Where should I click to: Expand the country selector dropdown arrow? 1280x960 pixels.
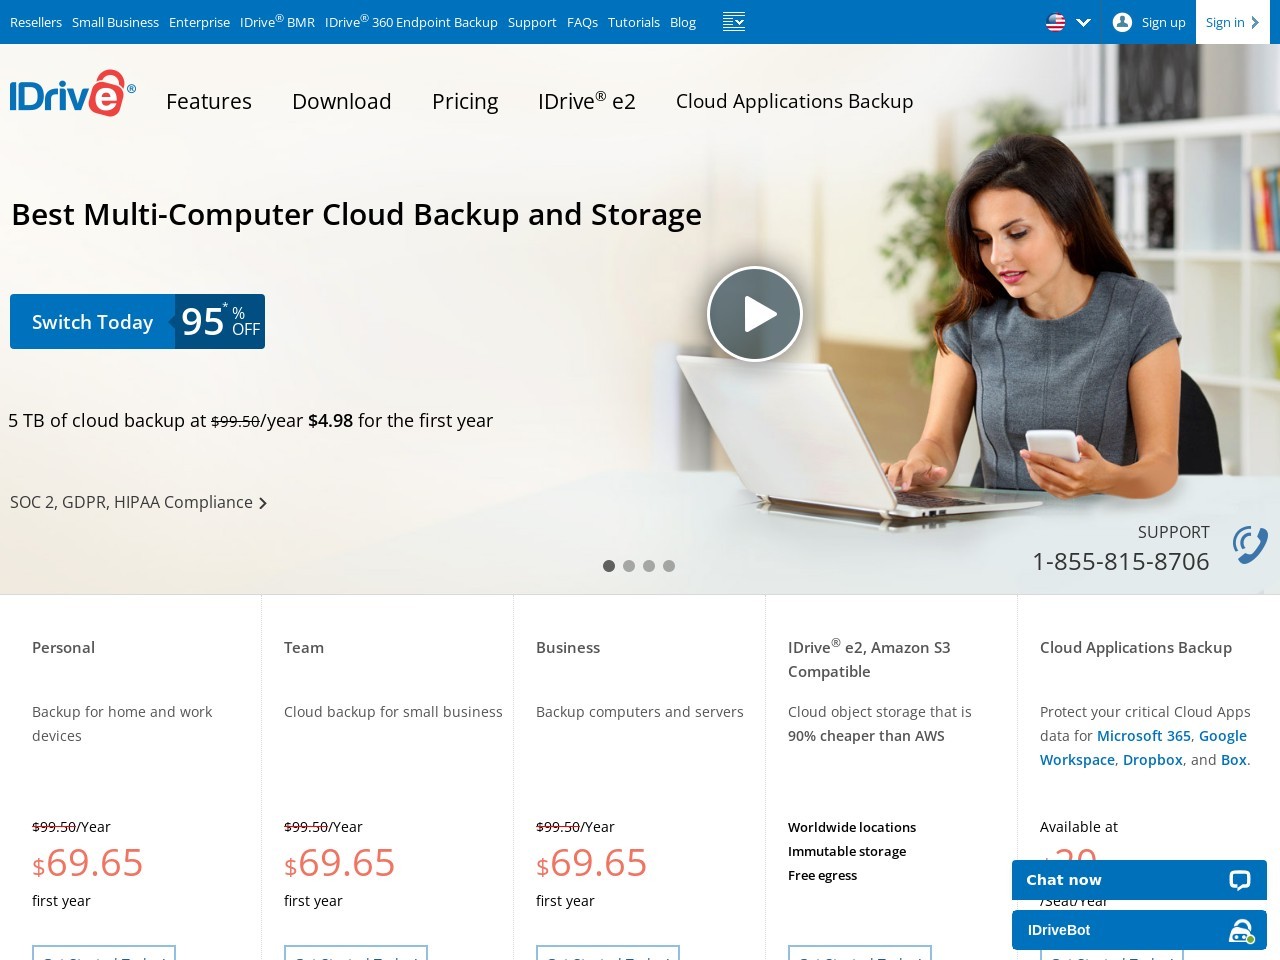(x=1083, y=22)
